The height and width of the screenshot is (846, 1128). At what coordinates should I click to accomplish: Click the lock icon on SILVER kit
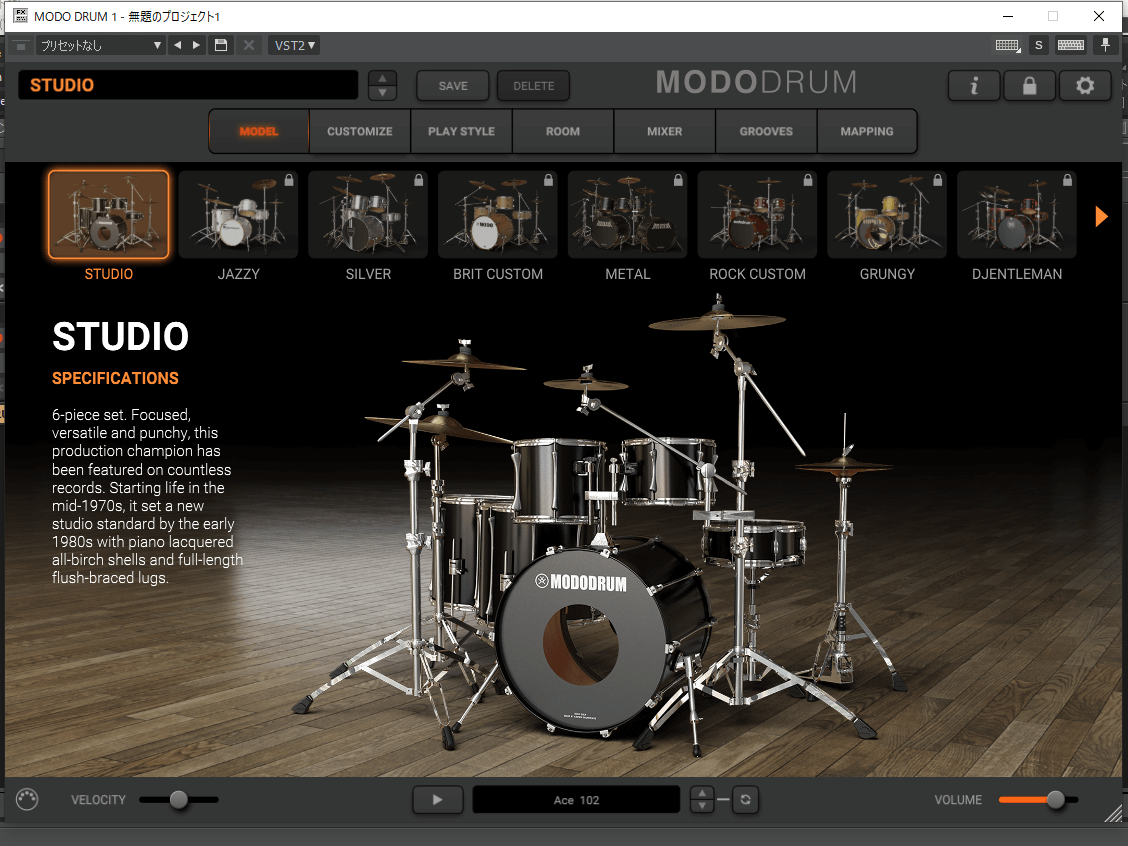click(419, 180)
